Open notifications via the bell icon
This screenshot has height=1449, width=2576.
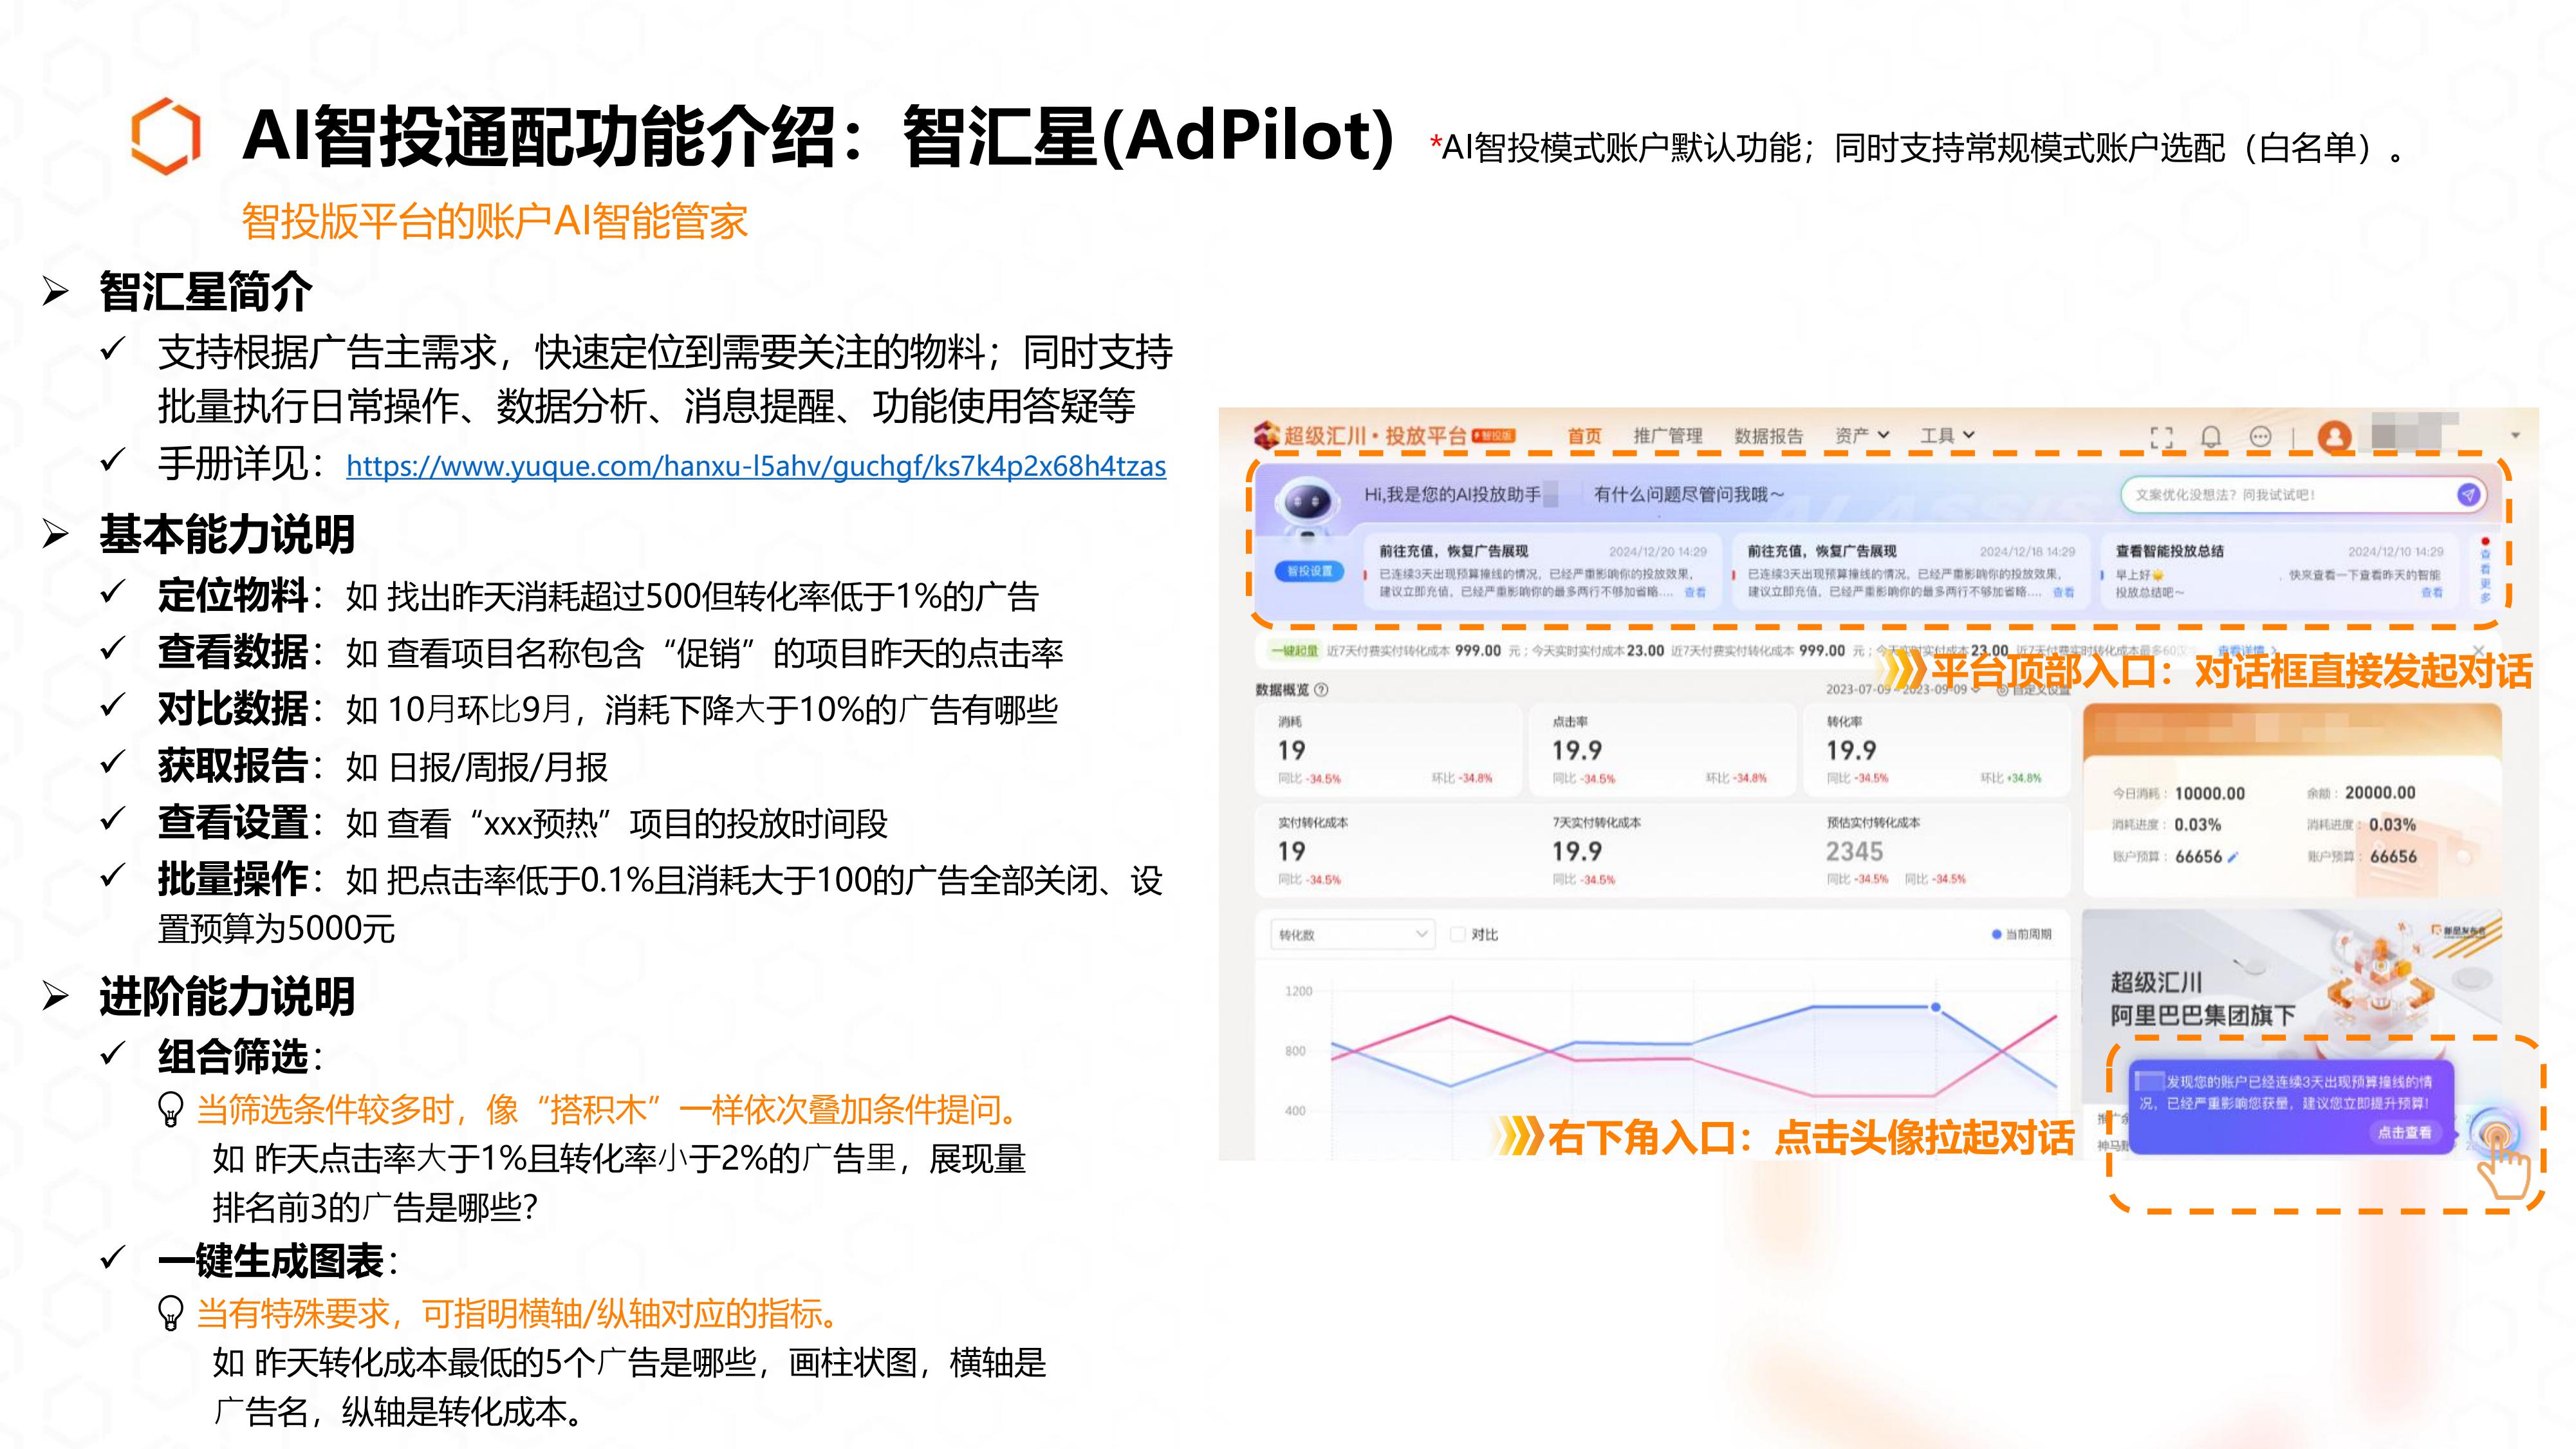tap(2211, 436)
